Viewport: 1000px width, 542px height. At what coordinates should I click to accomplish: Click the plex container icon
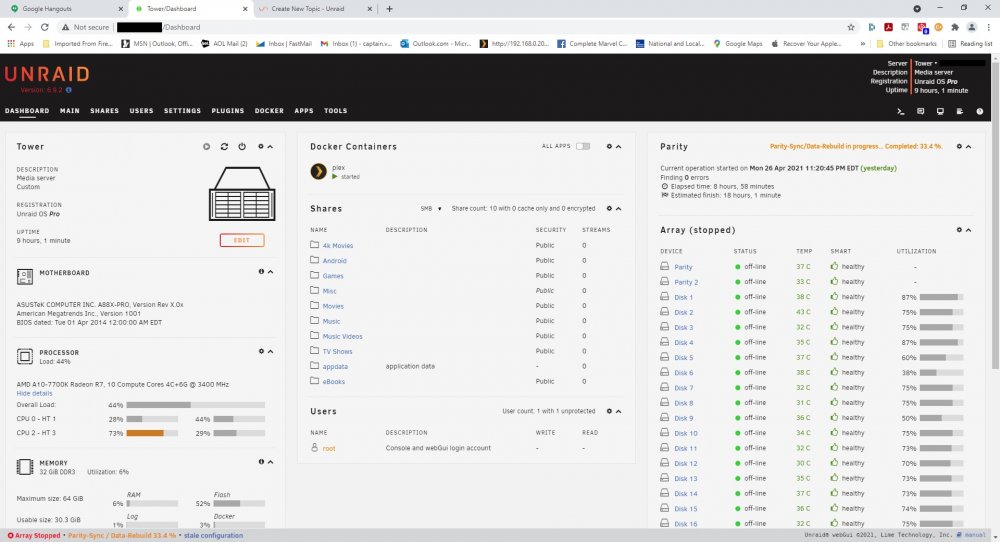318,171
